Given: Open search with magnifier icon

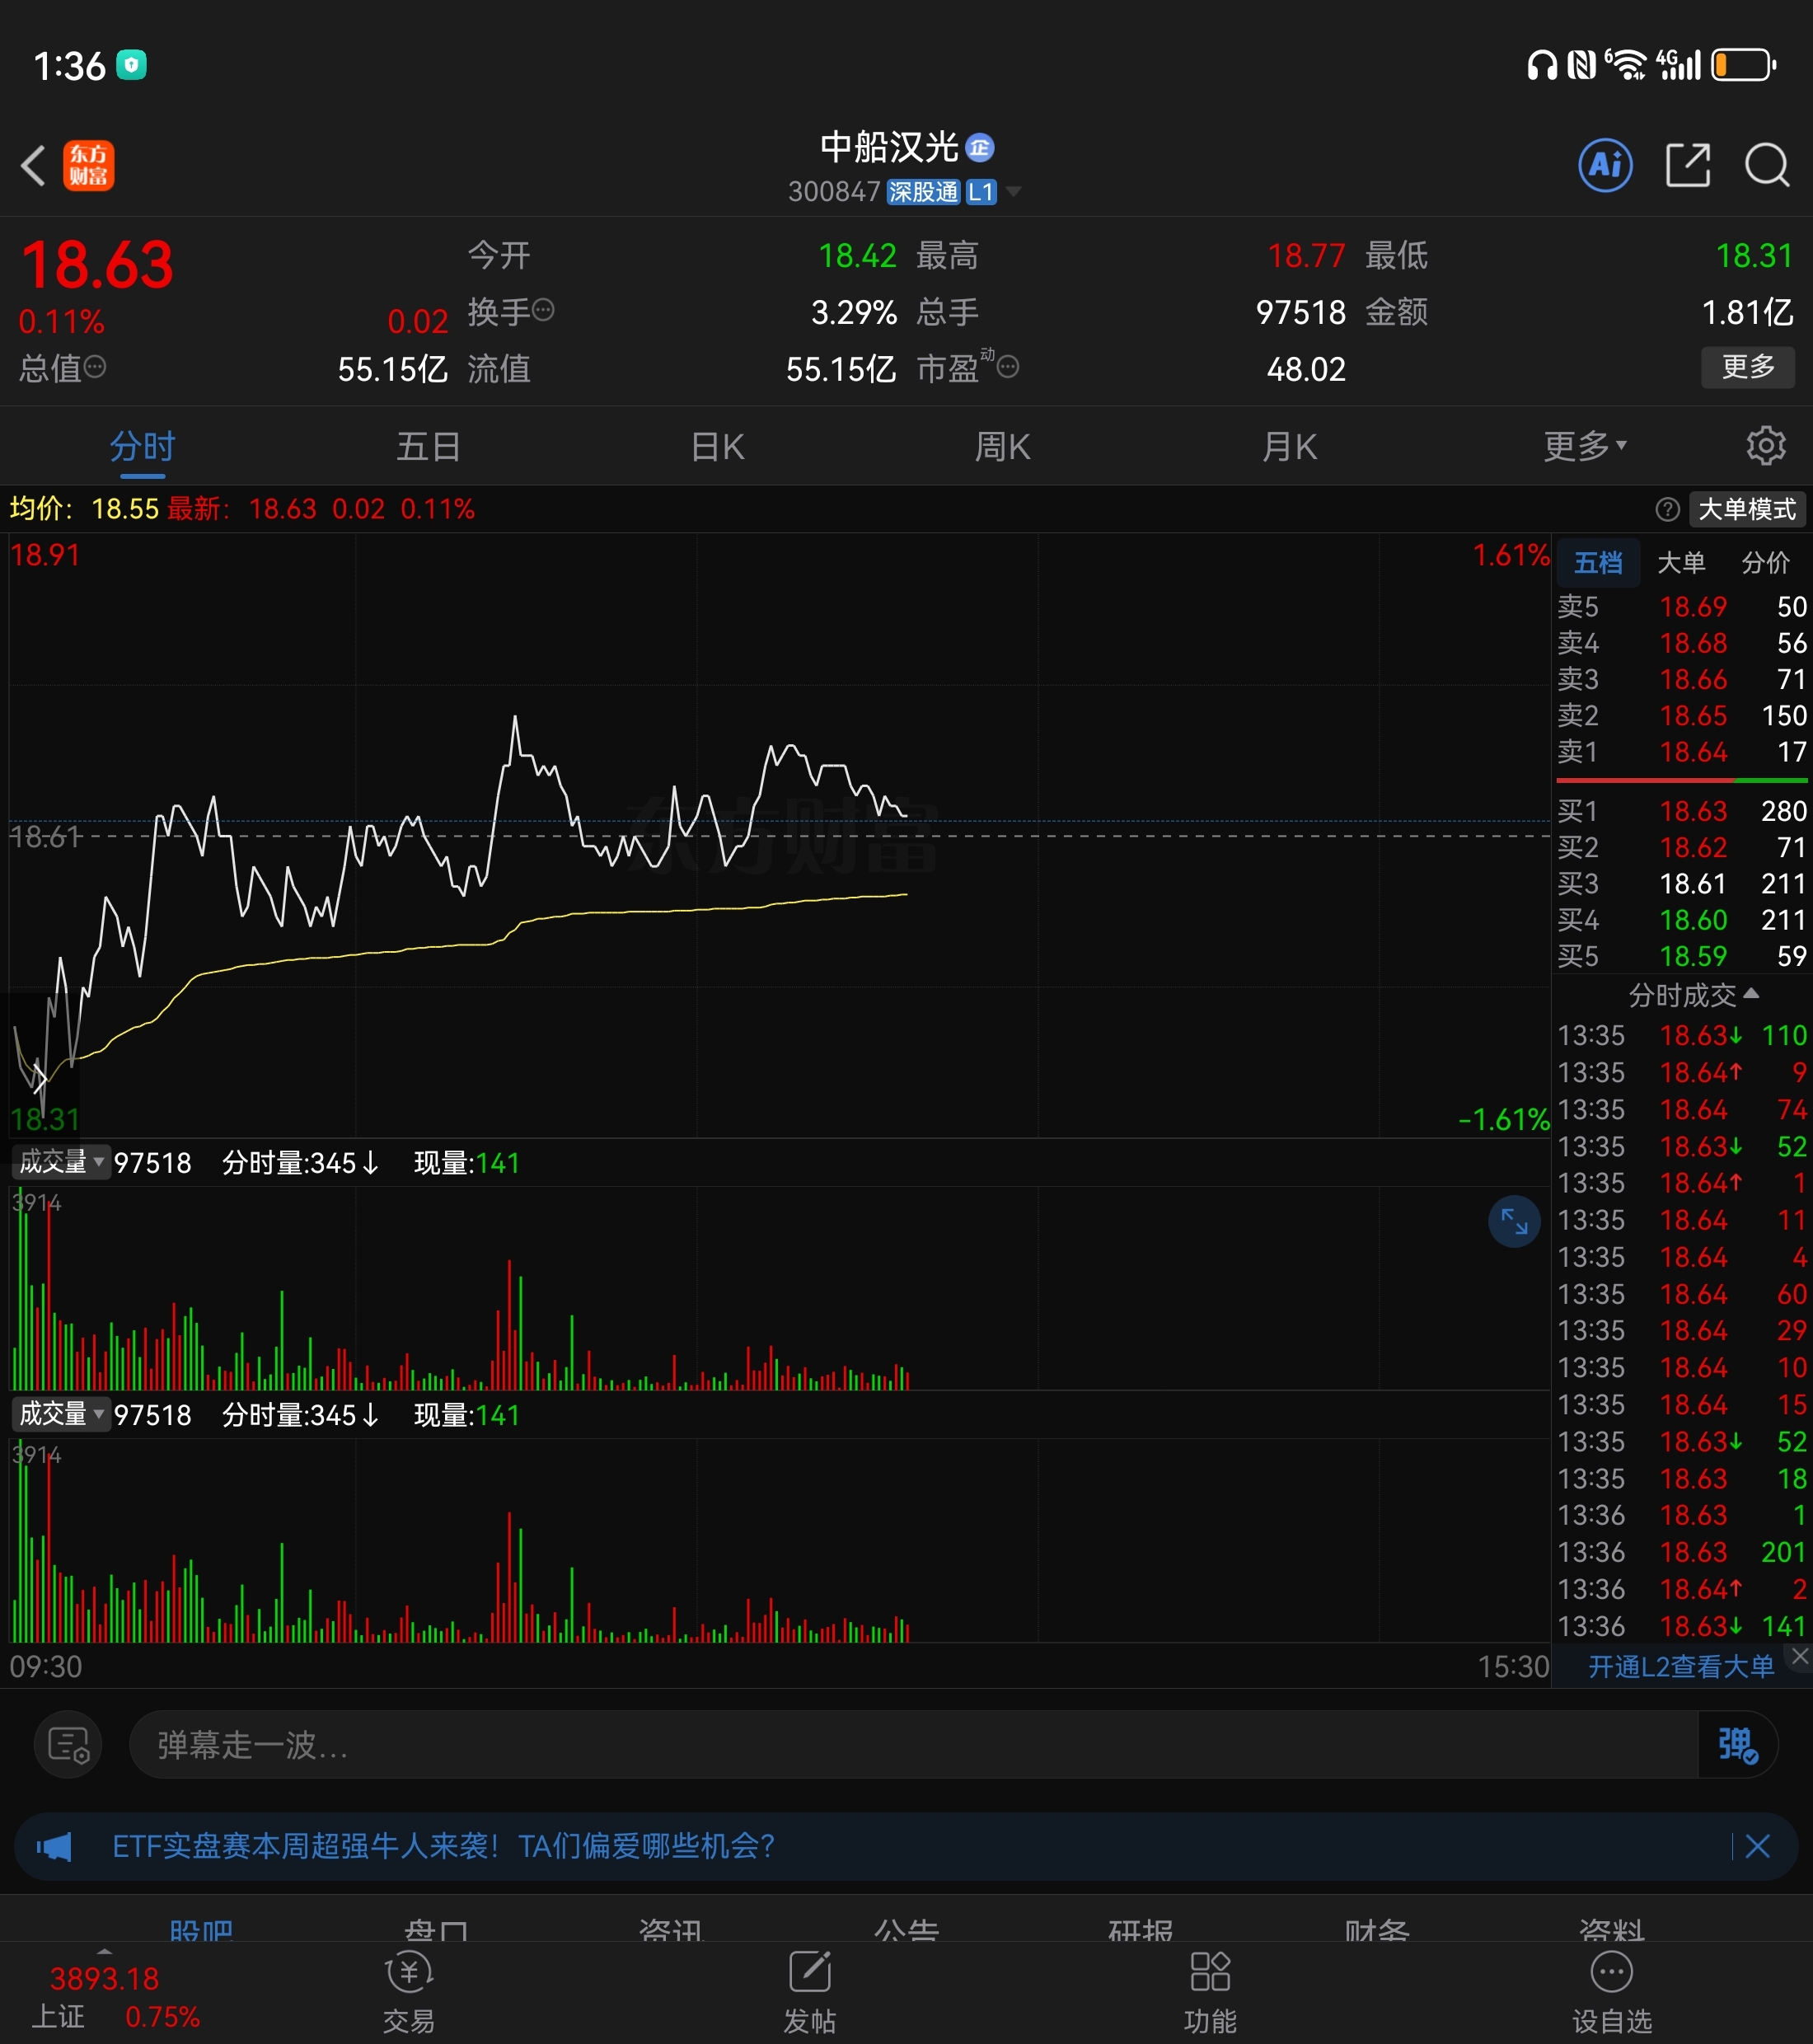Looking at the screenshot, I should coord(1767,165).
